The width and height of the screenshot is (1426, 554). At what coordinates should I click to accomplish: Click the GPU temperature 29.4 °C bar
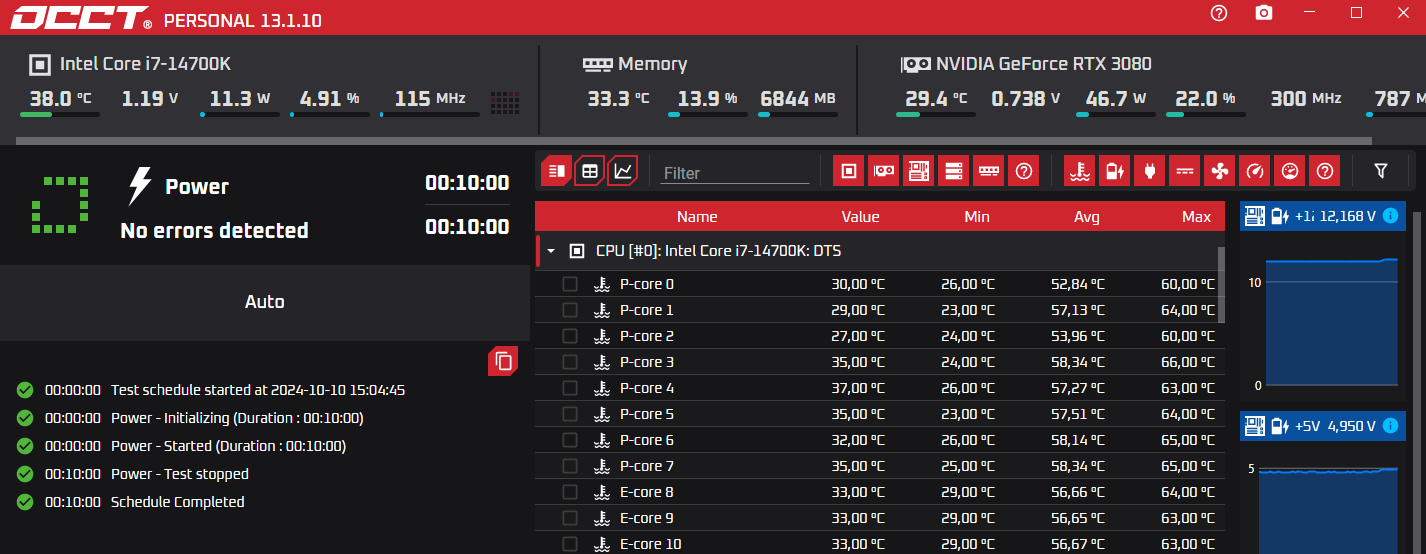coord(935,115)
